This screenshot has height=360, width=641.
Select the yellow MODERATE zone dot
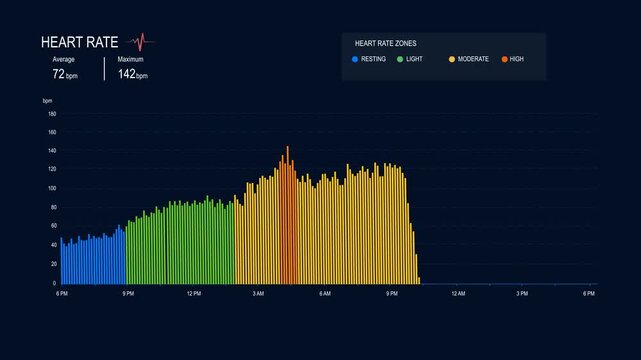point(452,59)
